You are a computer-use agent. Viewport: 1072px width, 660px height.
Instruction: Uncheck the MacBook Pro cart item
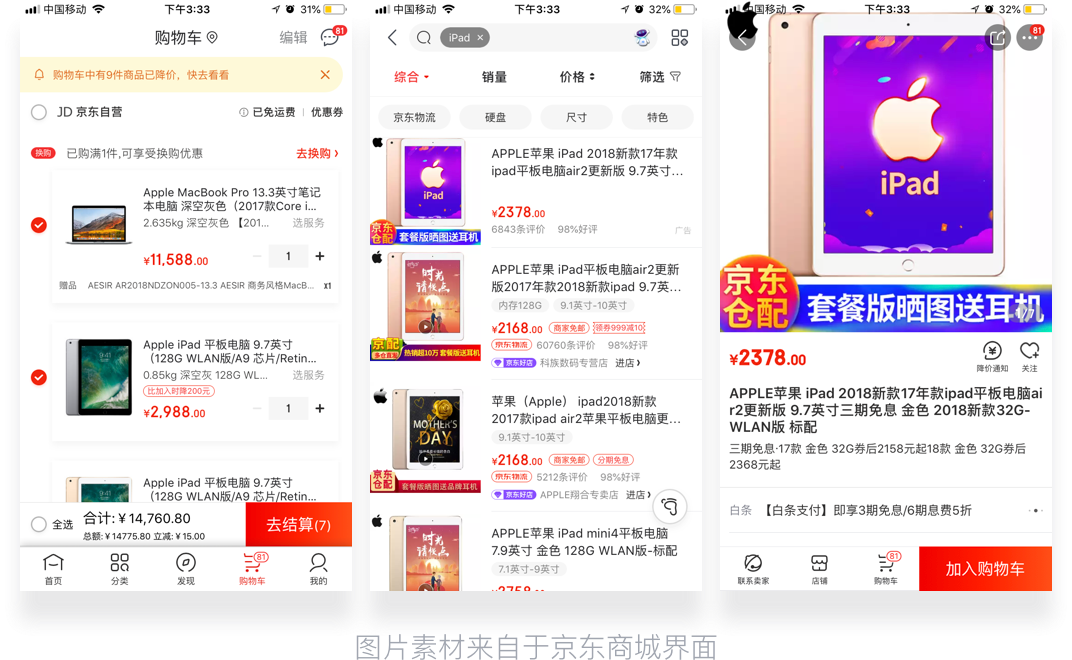click(x=39, y=225)
